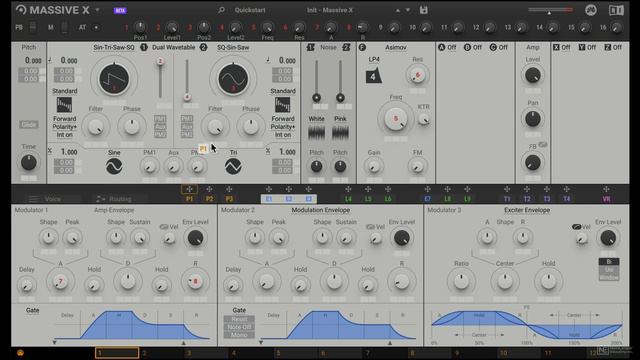This screenshot has height=360, width=640.
Task: Select the P1 performer modulator tab
Action: pyautogui.click(x=189, y=199)
